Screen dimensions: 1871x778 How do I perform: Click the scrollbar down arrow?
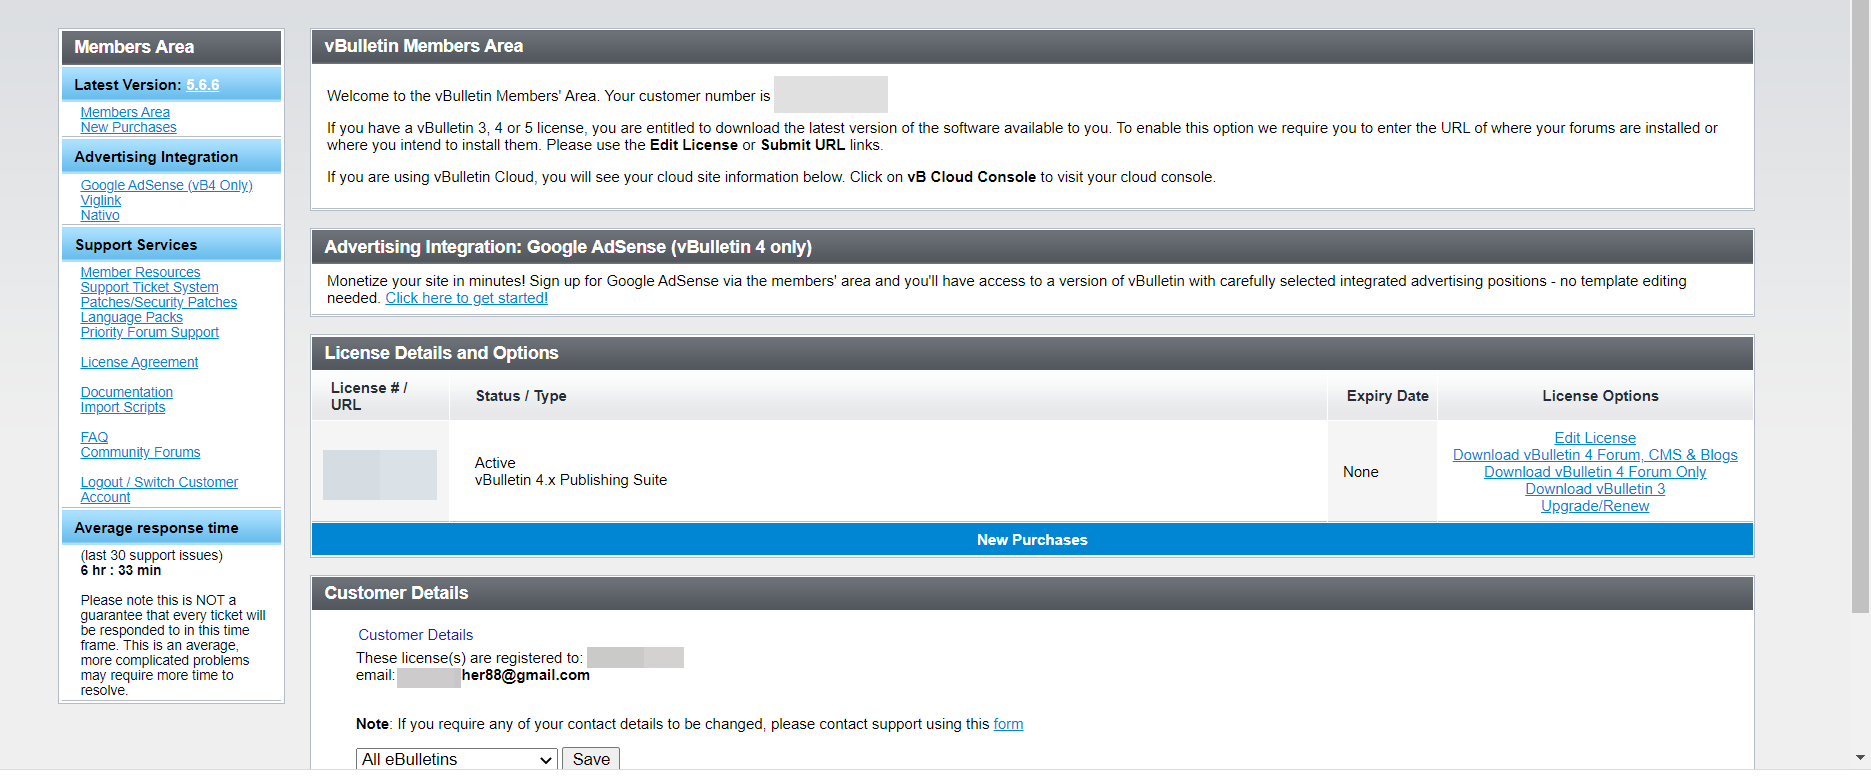point(1860,758)
